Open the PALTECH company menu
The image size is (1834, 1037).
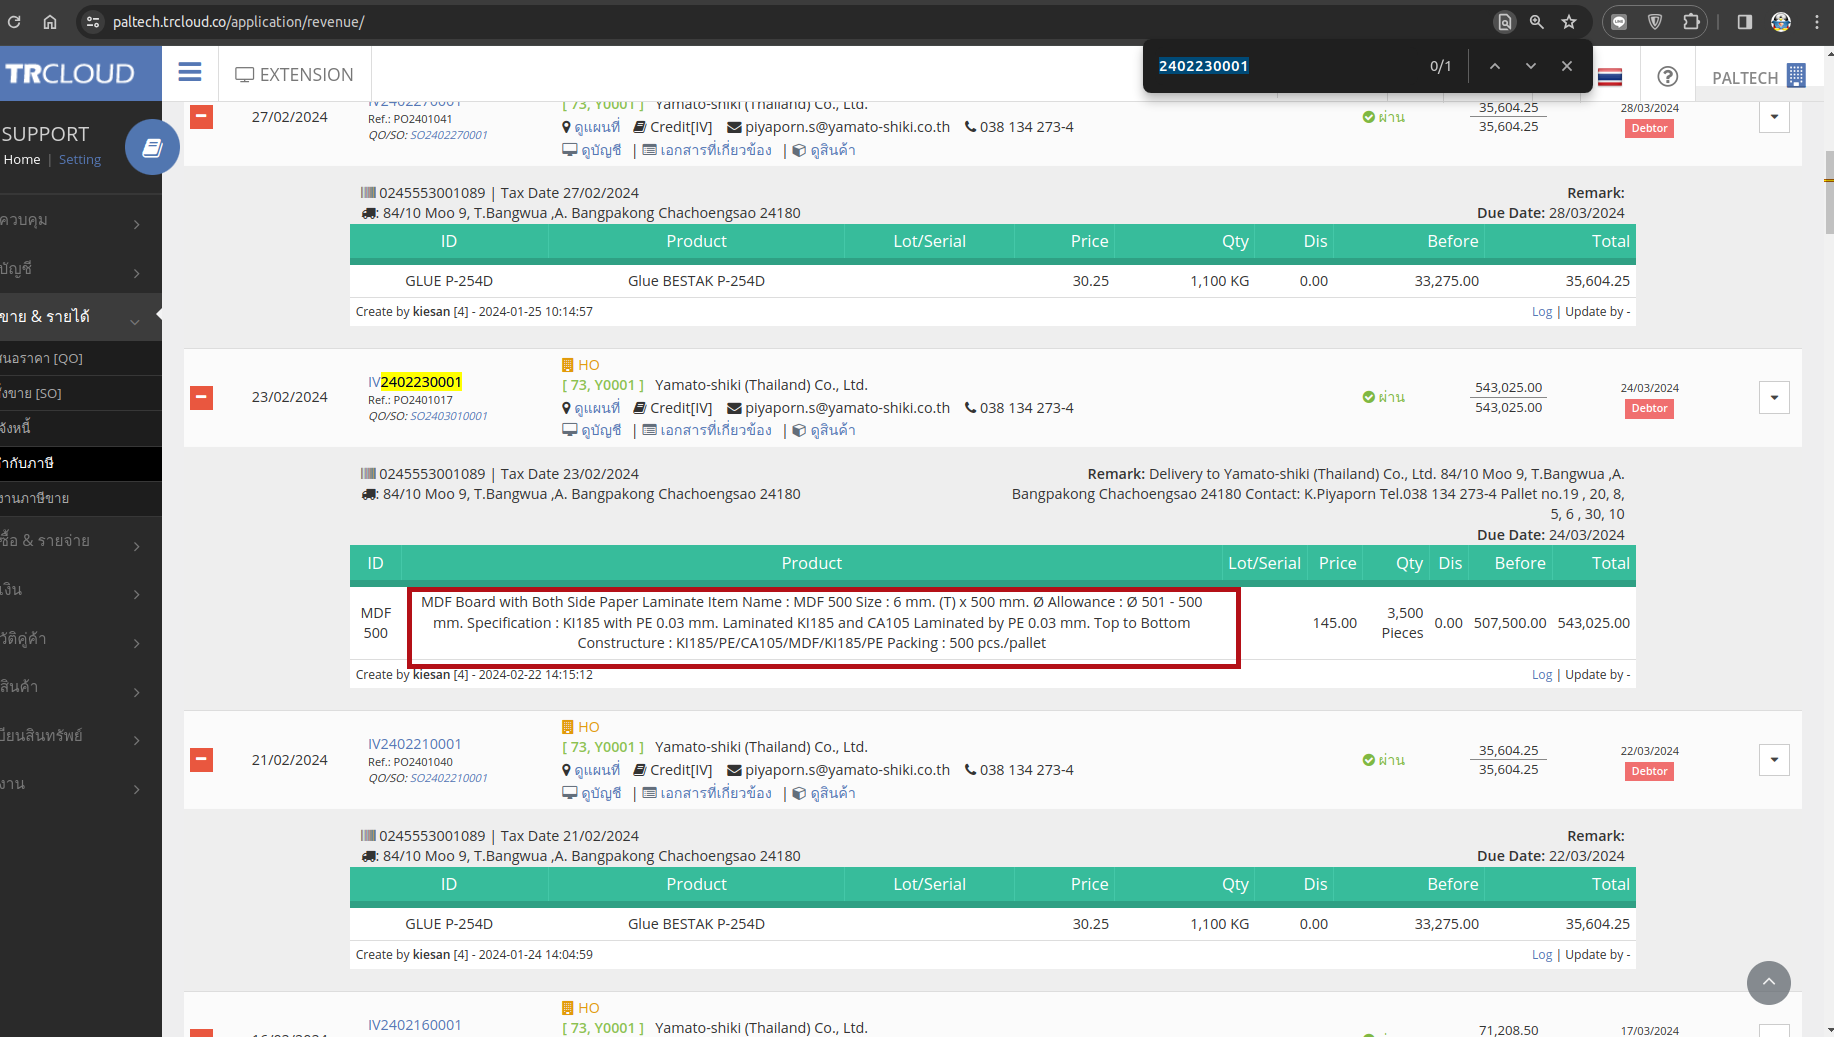point(1758,77)
